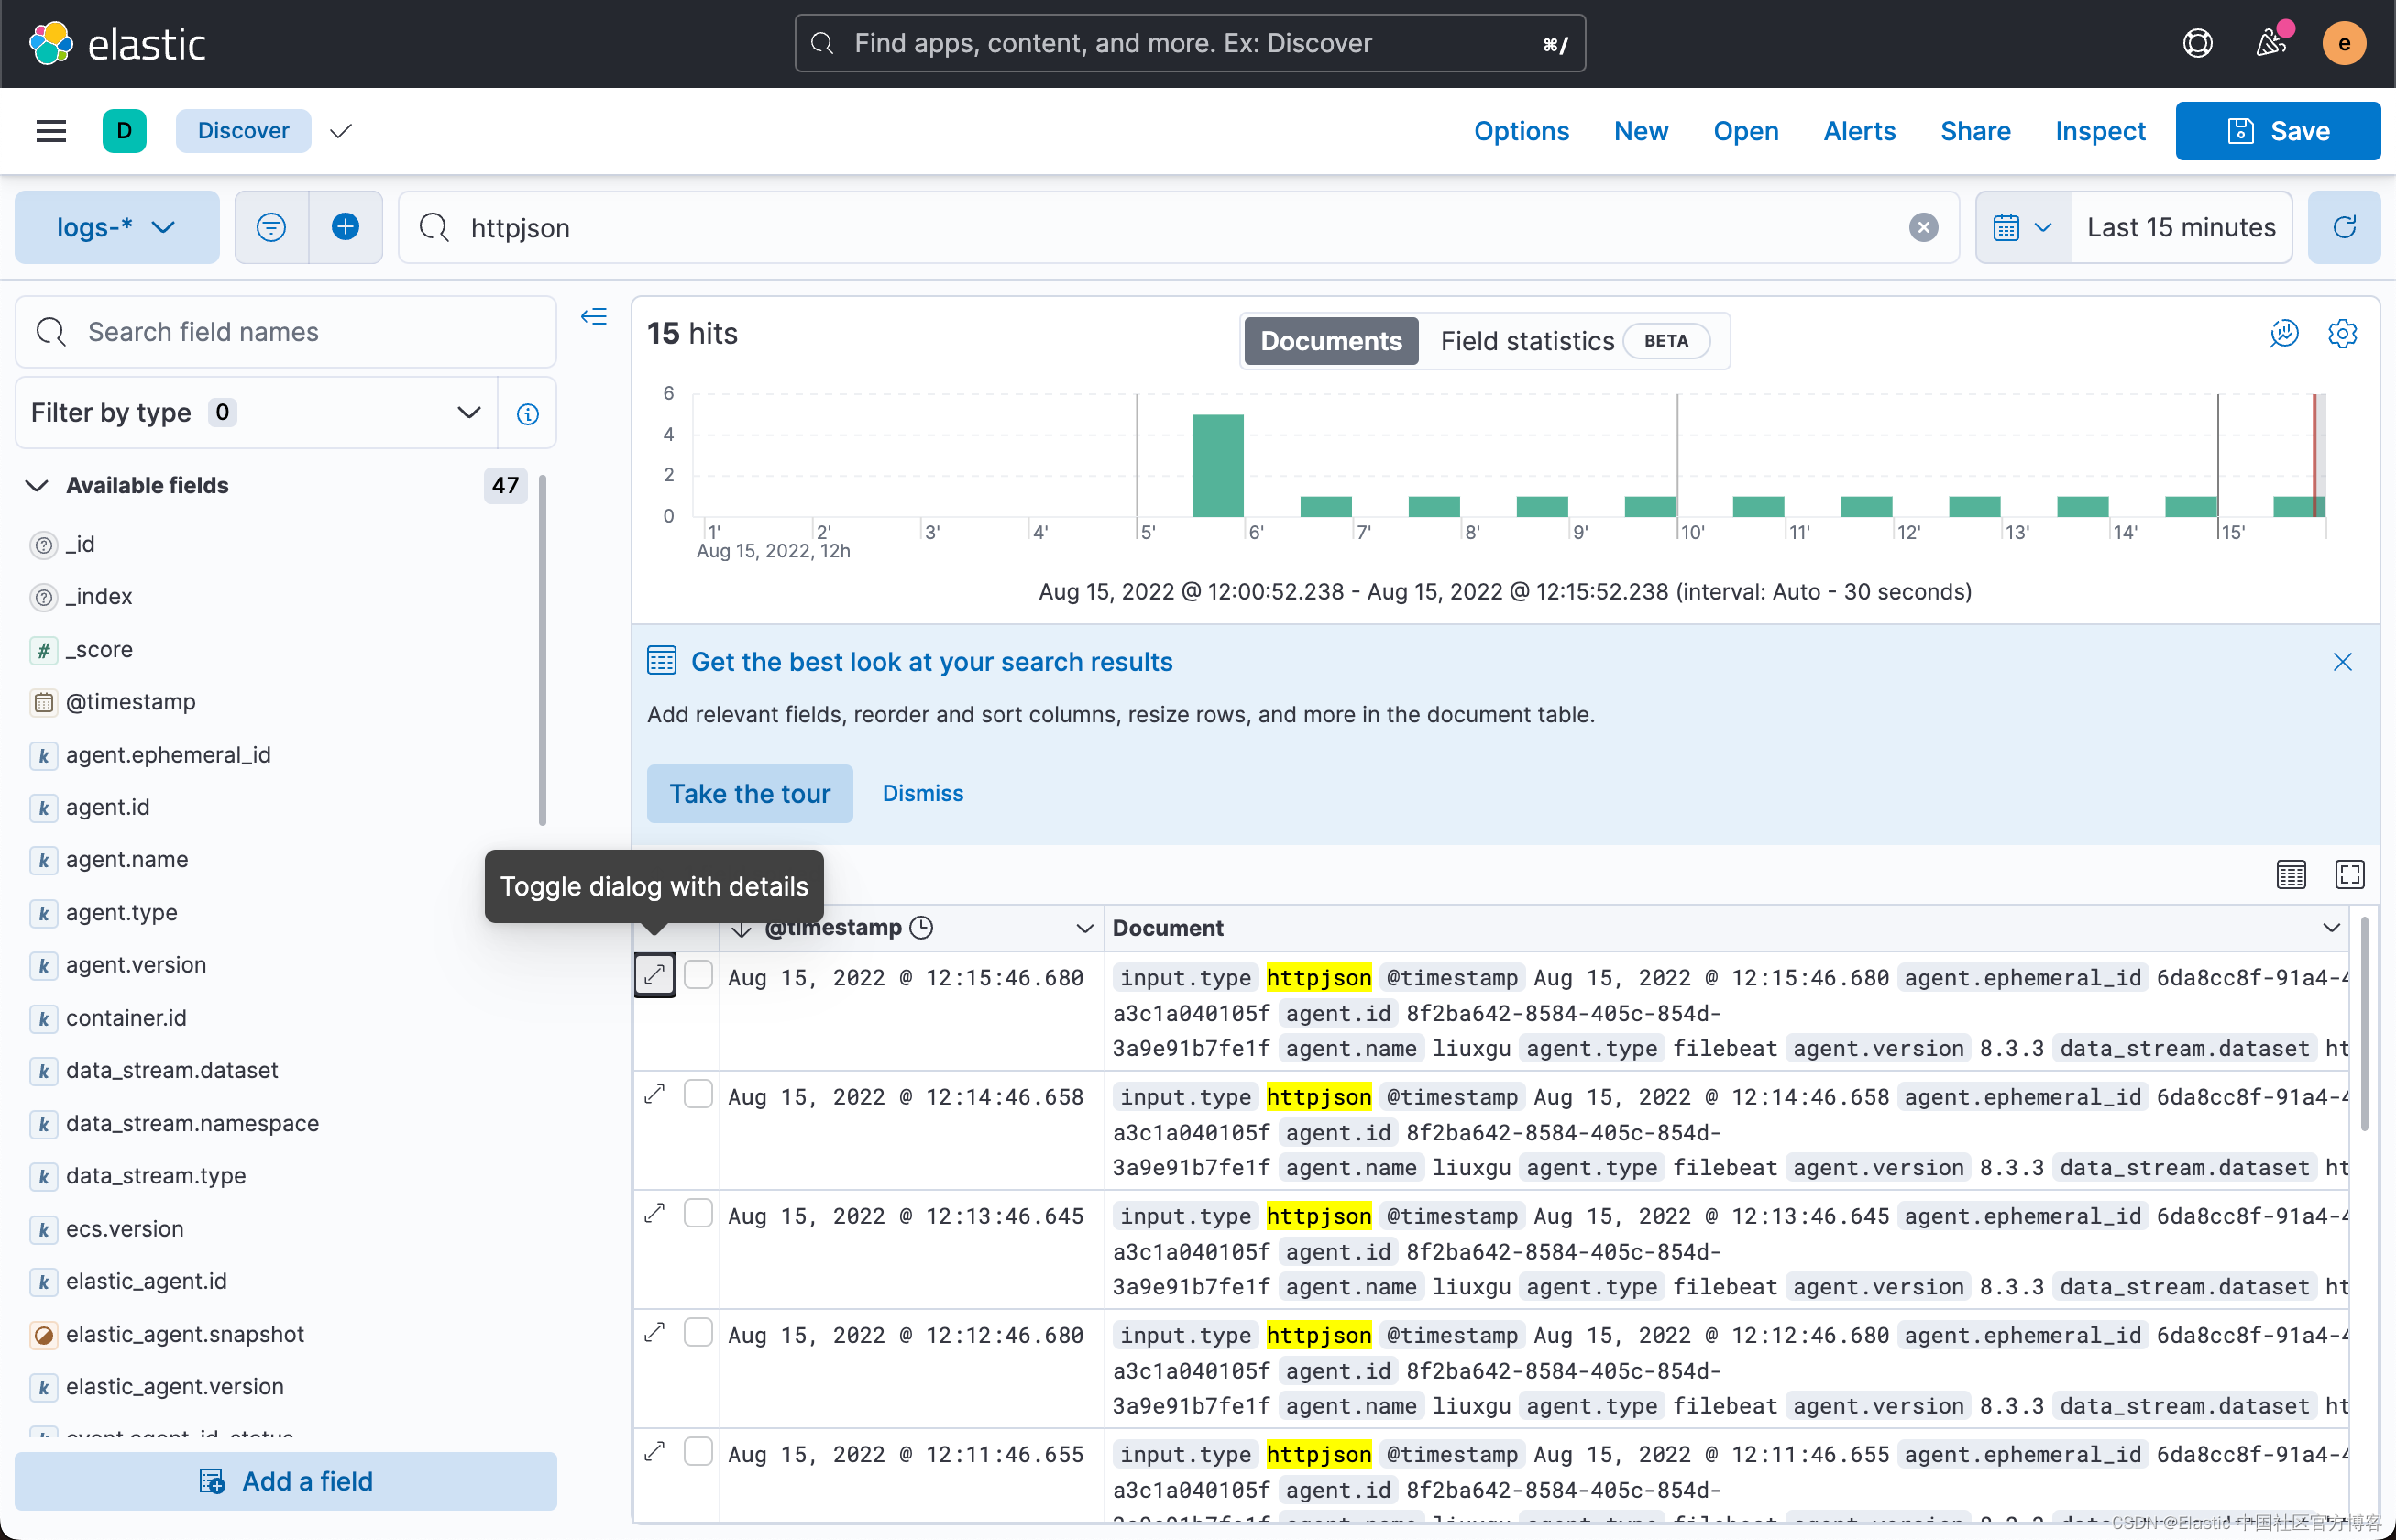Clear the httpjson search query
This screenshot has height=1540, width=2396.
point(1923,227)
